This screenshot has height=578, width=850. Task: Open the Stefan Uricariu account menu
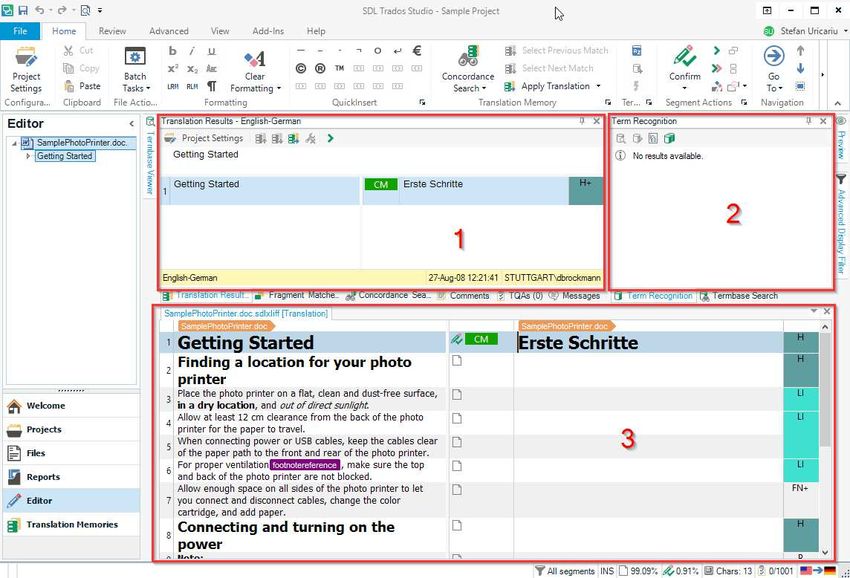[805, 31]
